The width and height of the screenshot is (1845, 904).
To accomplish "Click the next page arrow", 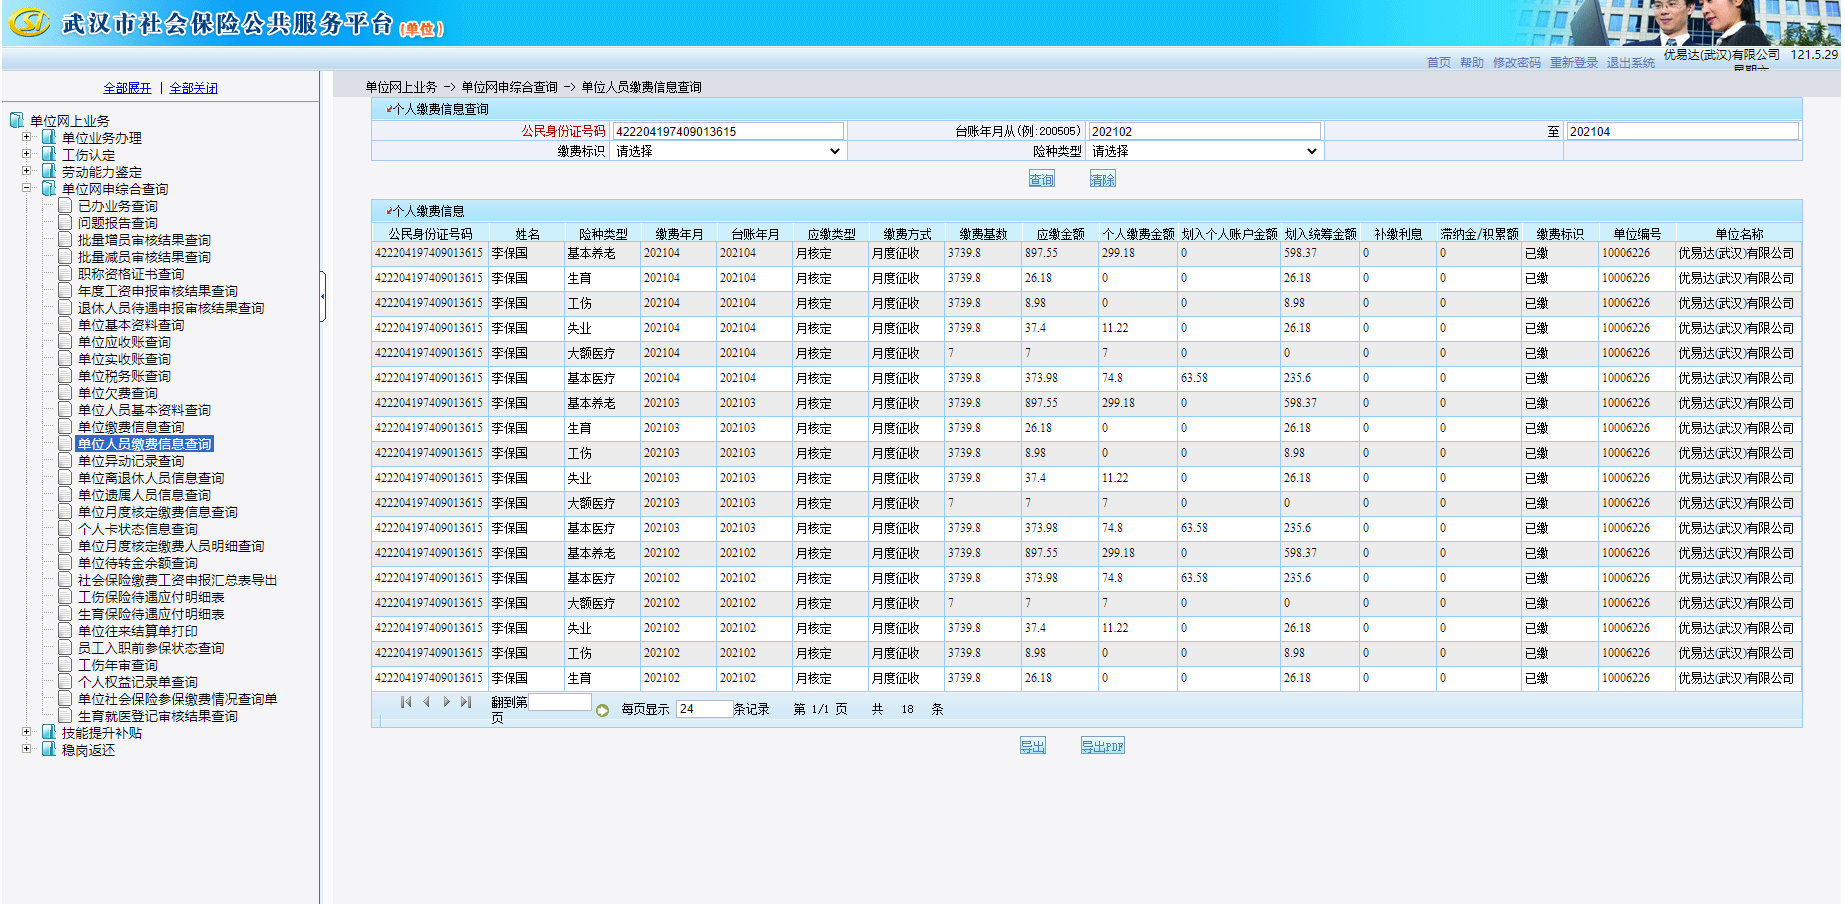I will pos(446,702).
